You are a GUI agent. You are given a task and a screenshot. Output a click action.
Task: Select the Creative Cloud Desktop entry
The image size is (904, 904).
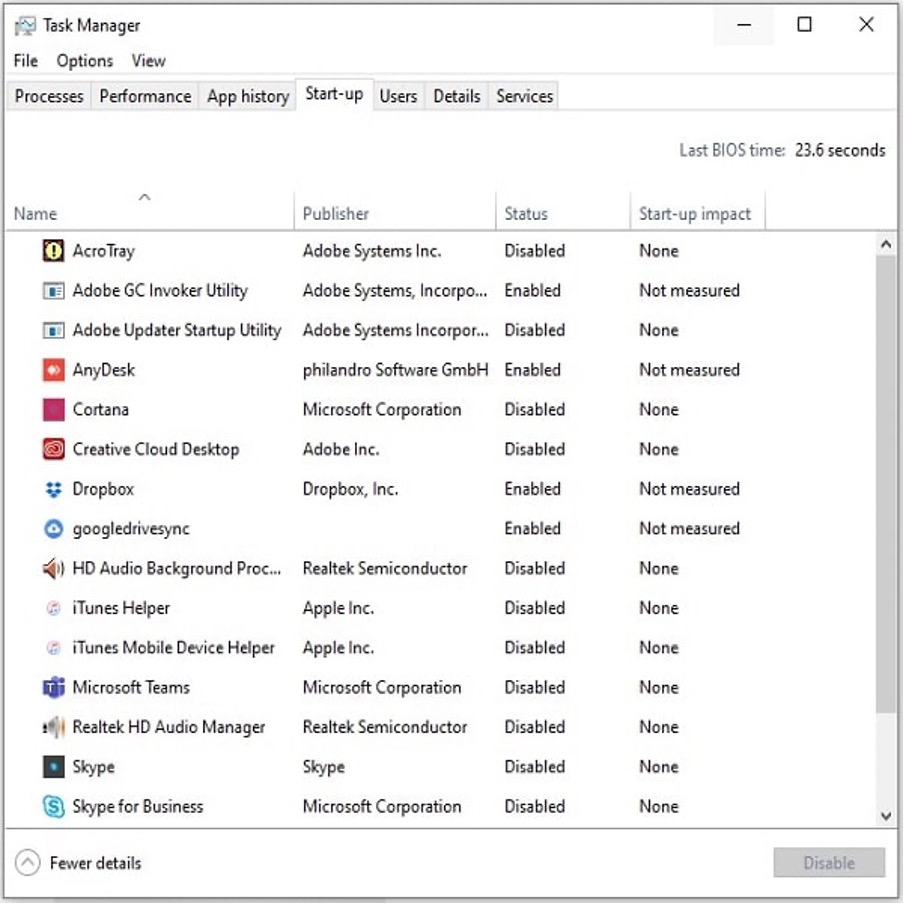pyautogui.click(x=156, y=449)
